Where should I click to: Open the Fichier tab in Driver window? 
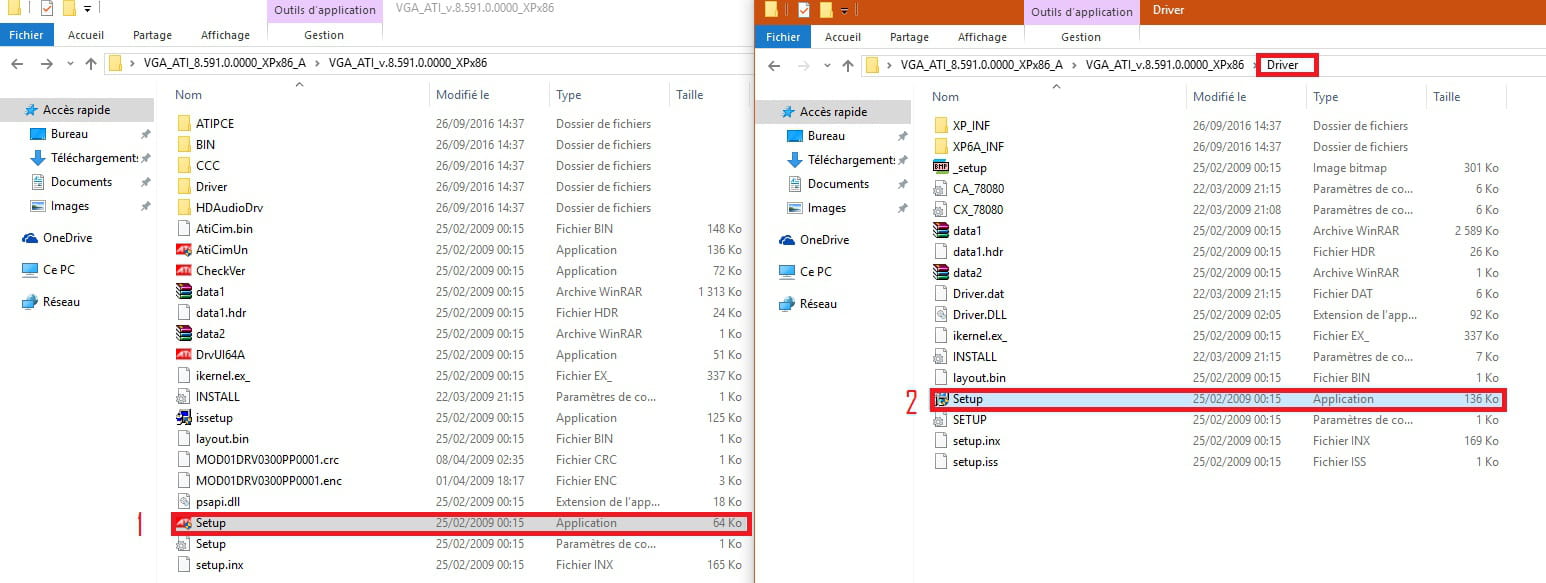click(783, 37)
